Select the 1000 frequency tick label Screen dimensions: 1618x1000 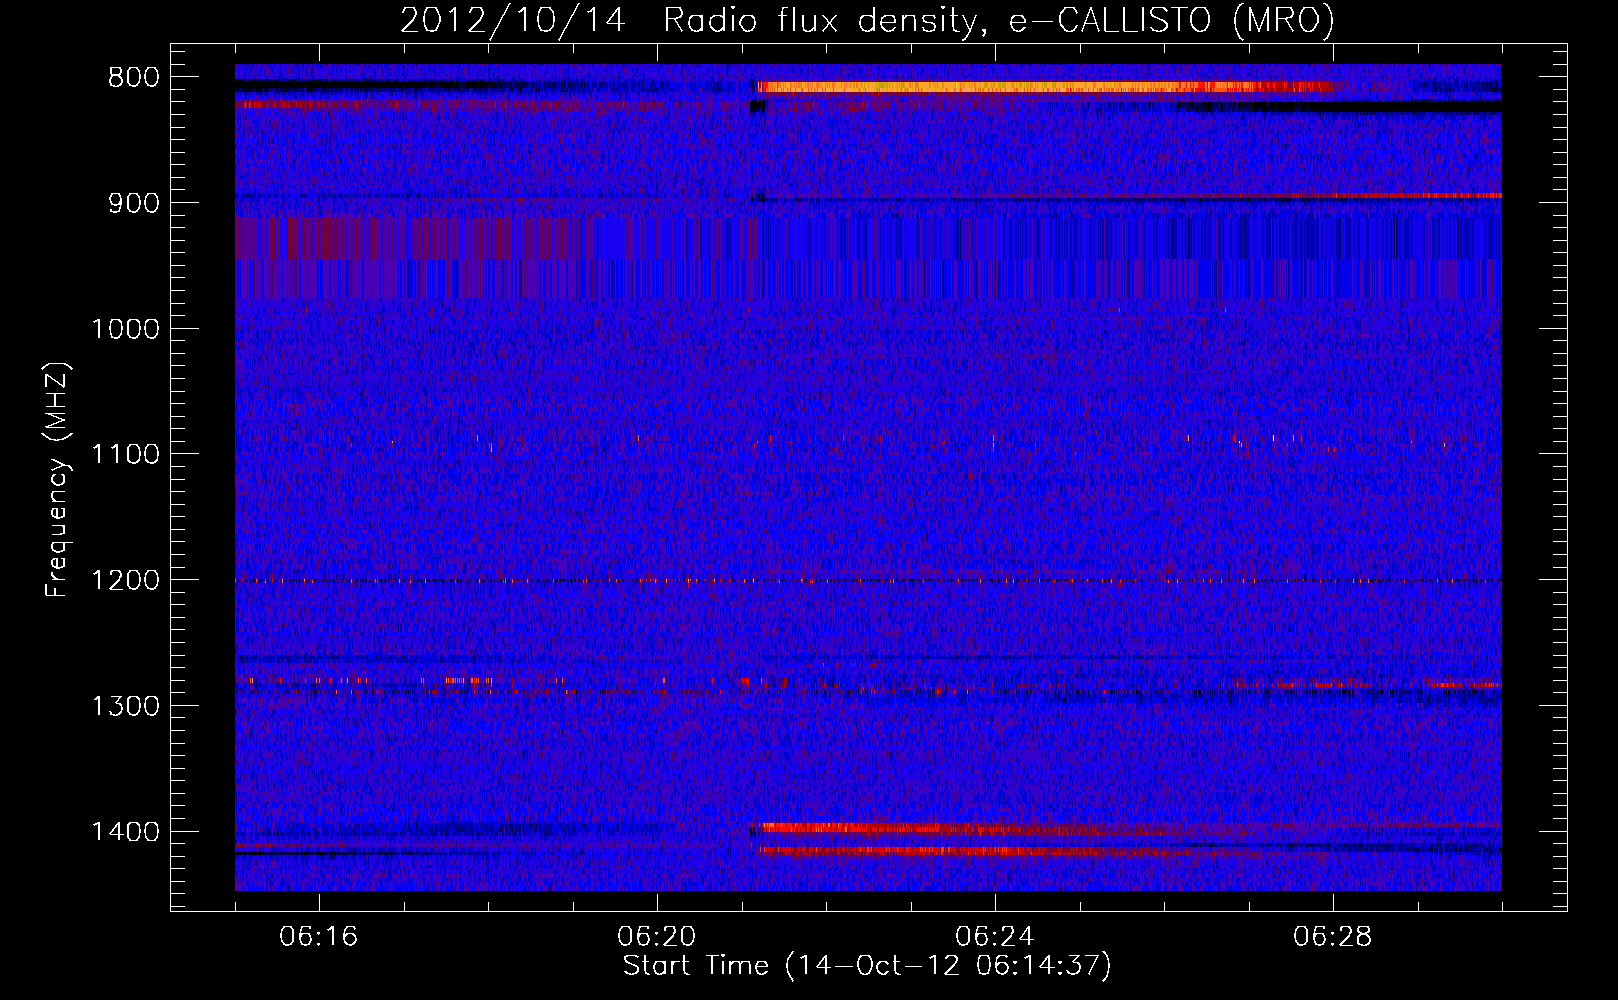tap(125, 329)
